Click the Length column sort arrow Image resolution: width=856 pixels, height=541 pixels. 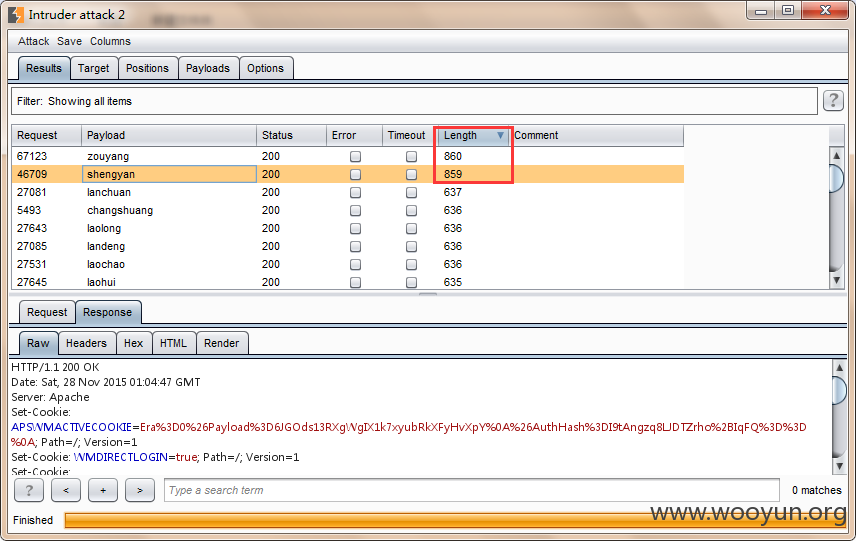[500, 135]
